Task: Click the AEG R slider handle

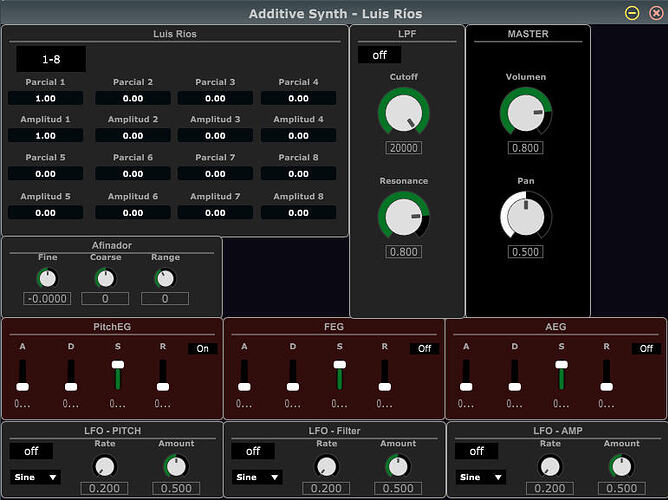Action: (x=607, y=387)
